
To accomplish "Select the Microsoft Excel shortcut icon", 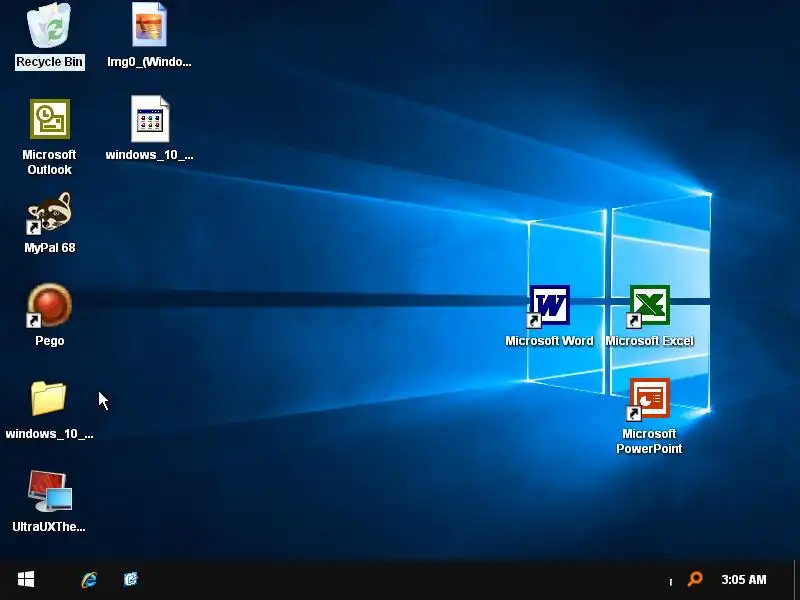I will point(649,305).
